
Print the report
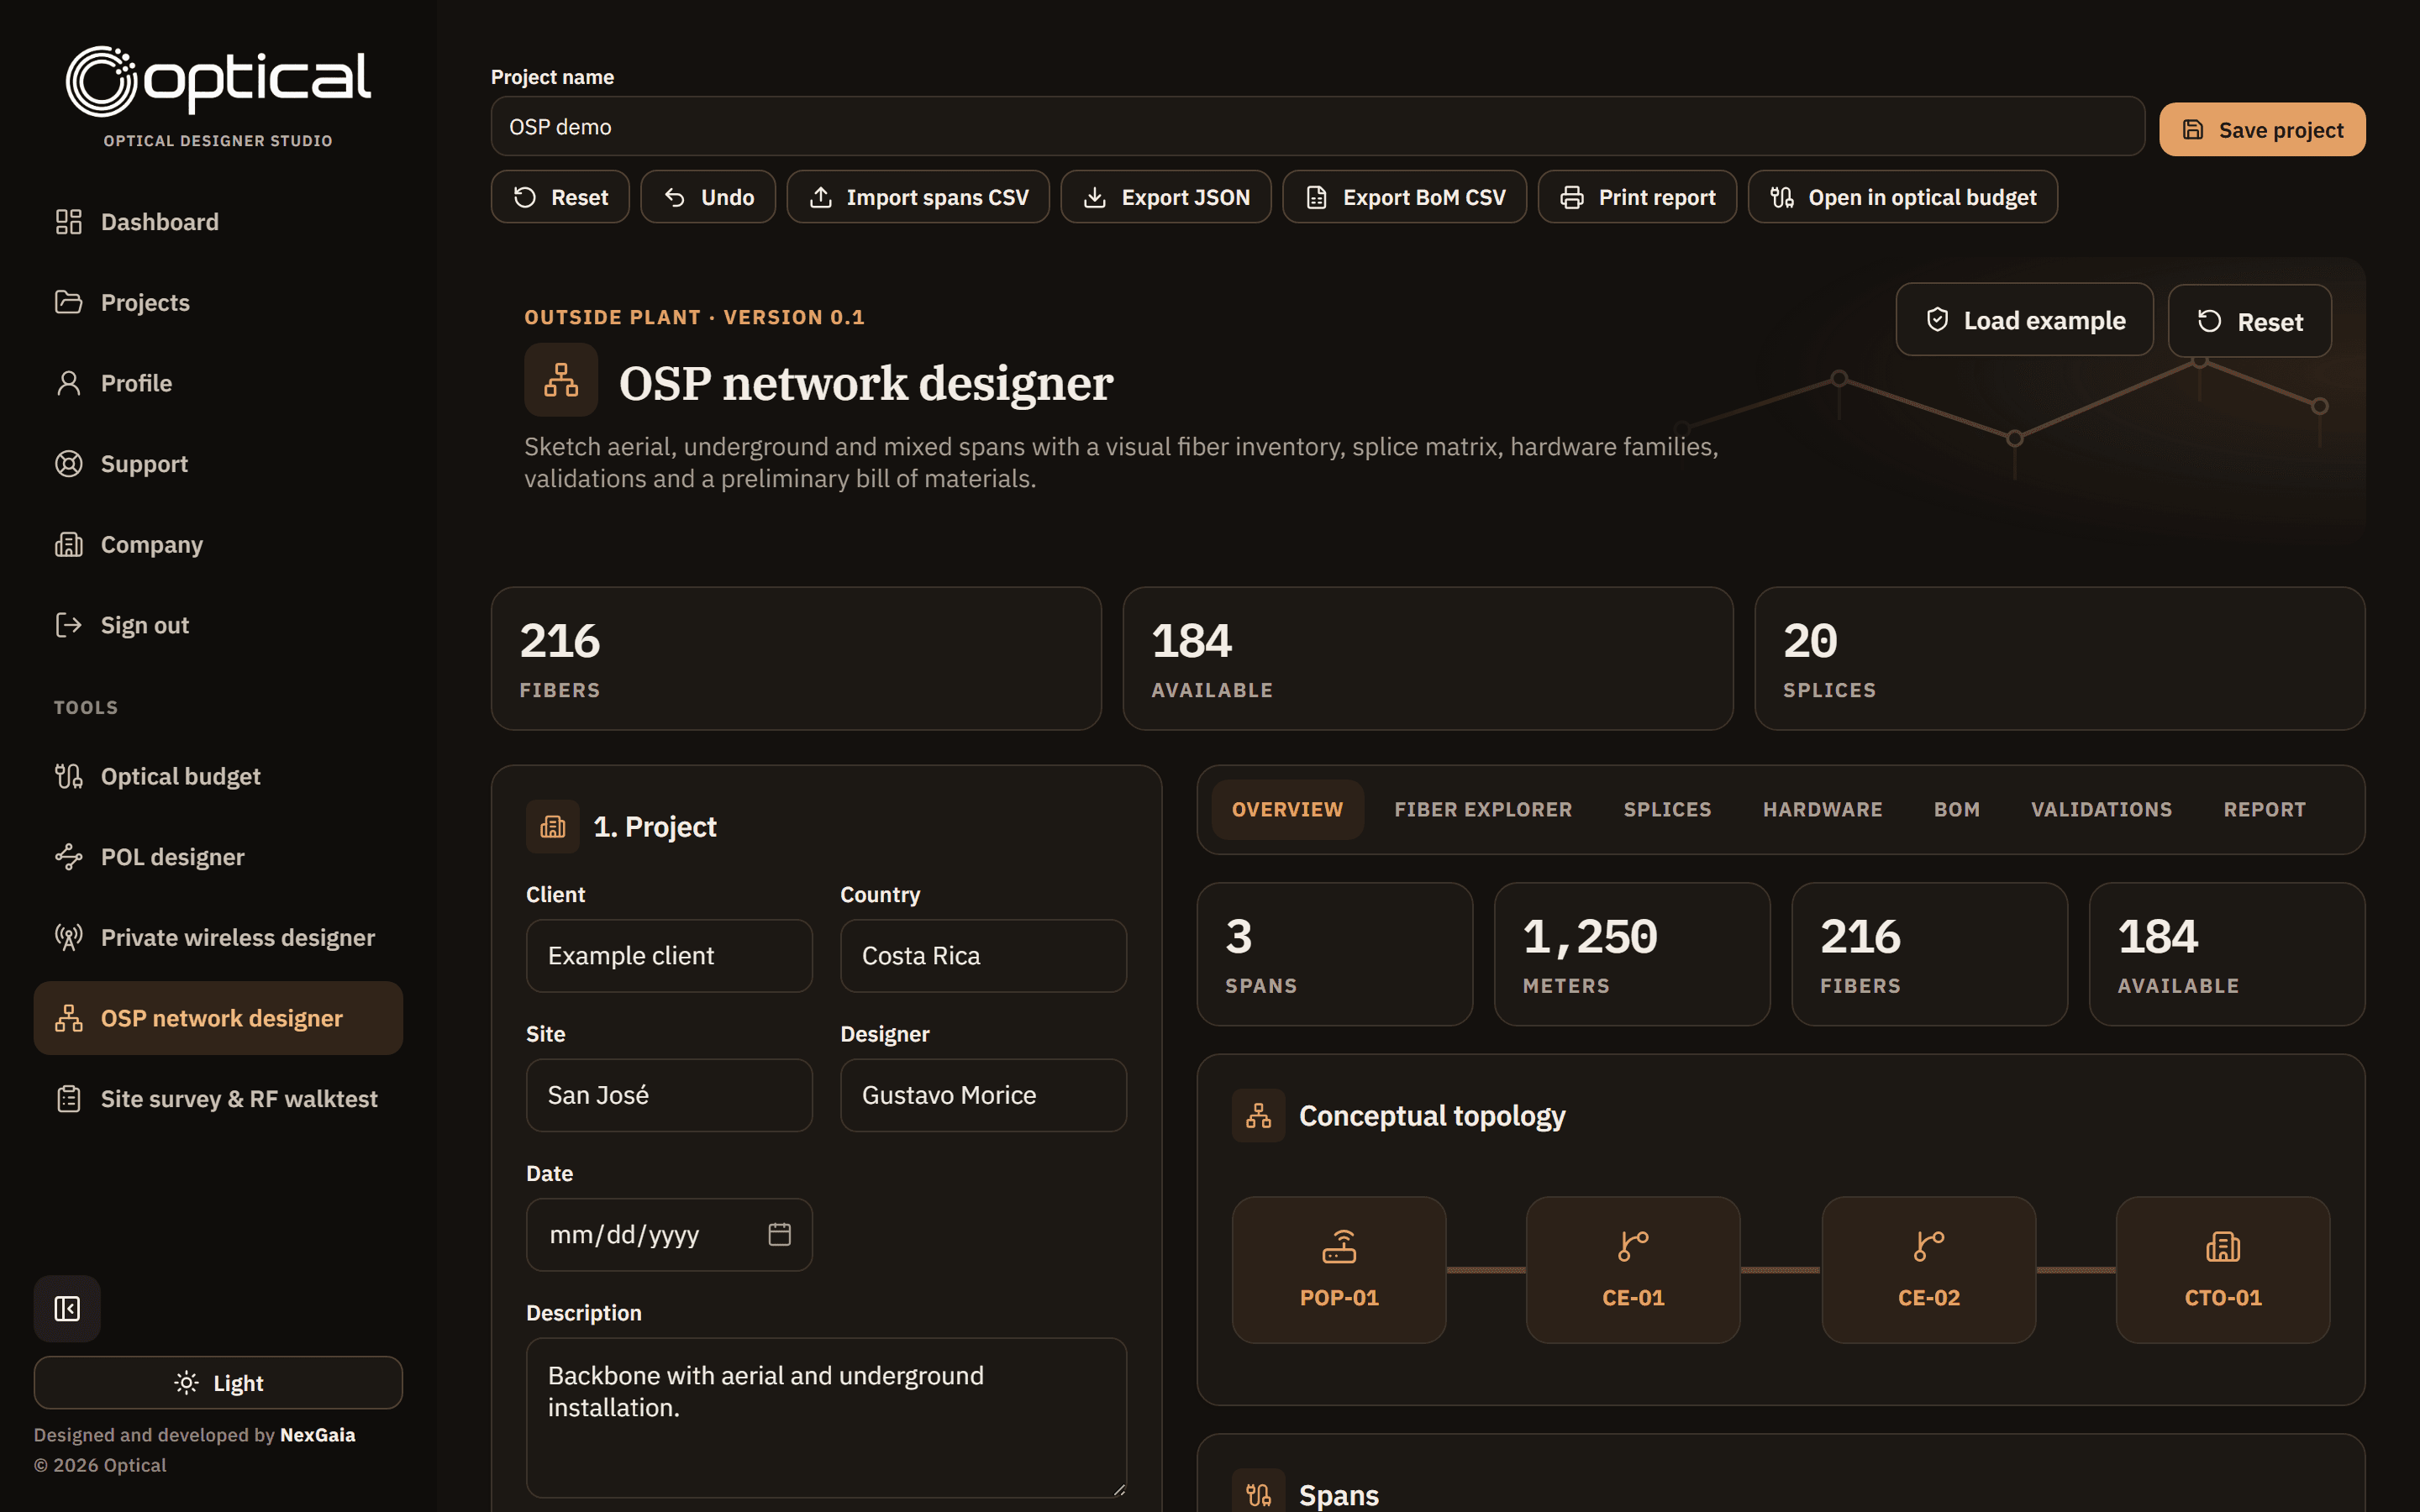pos(1637,197)
